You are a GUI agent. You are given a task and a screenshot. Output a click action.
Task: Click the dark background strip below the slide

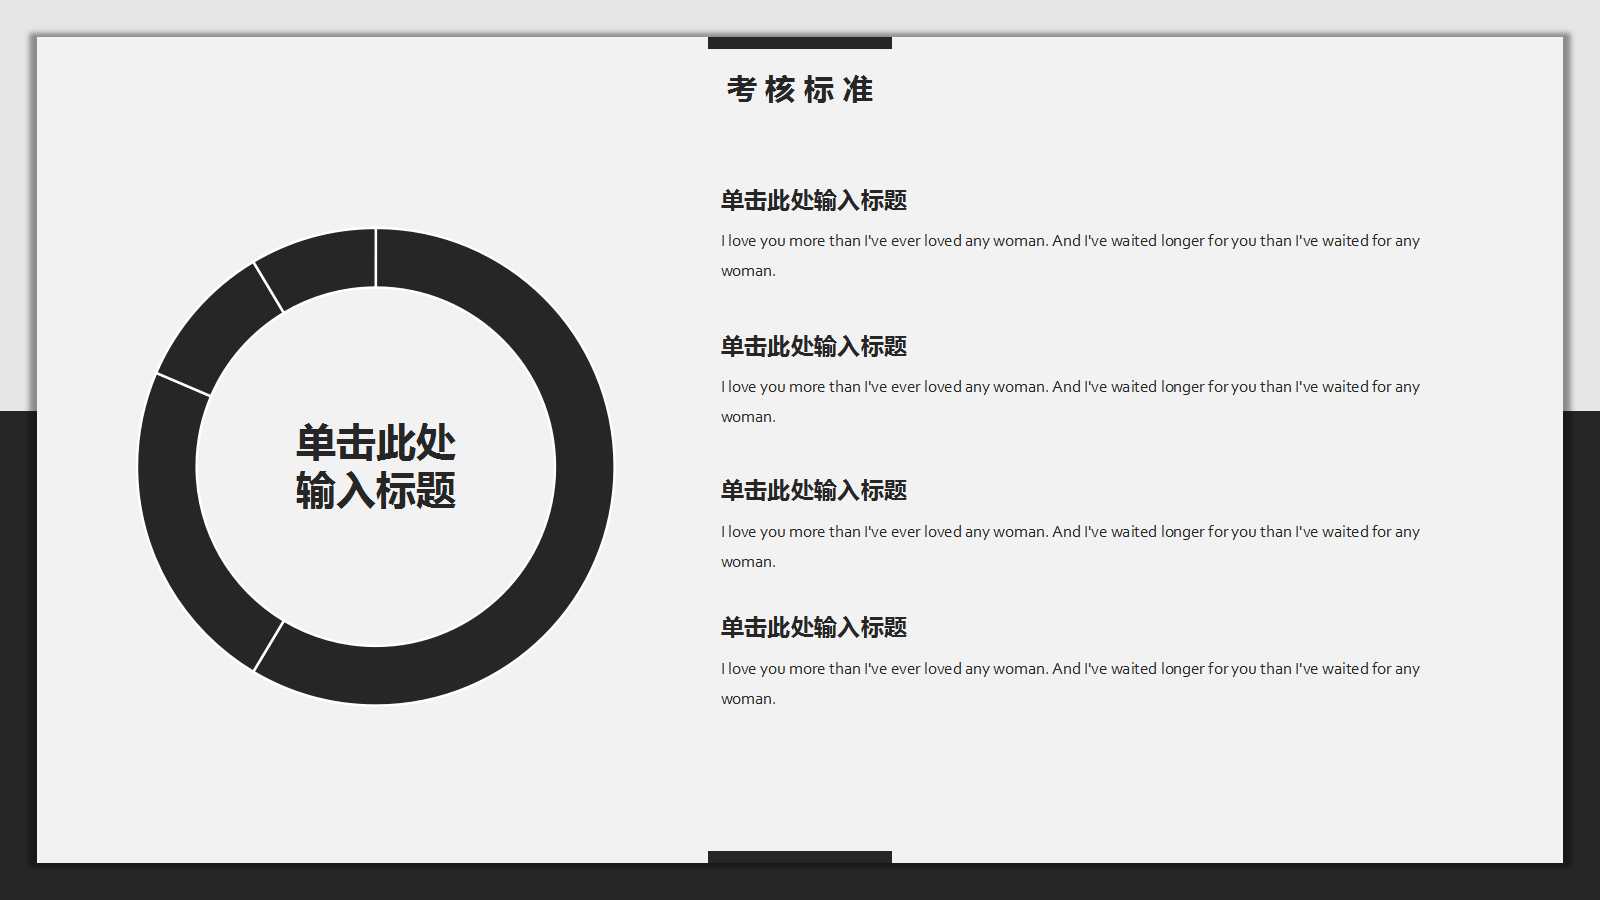[800, 882]
